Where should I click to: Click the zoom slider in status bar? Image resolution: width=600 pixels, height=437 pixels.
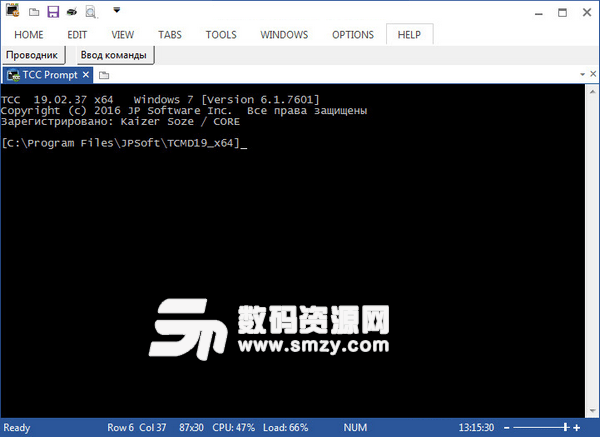[x=541, y=427]
